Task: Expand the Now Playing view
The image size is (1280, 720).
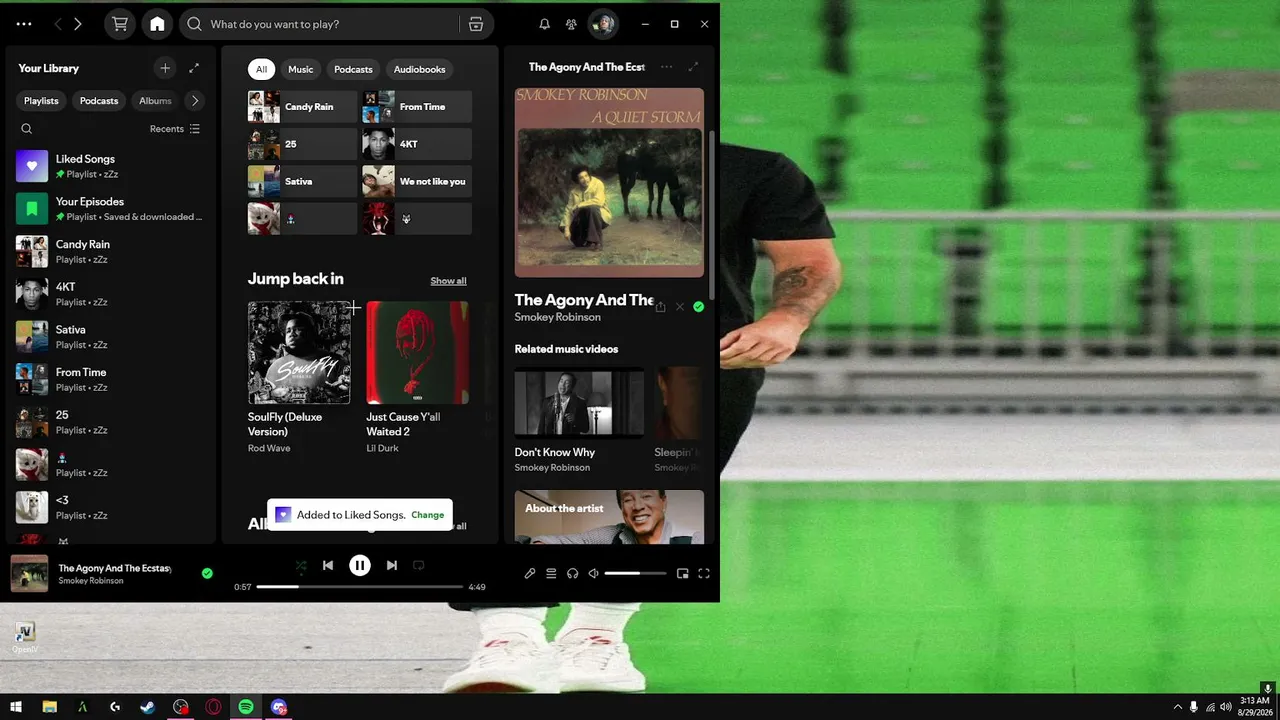Action: [x=693, y=67]
